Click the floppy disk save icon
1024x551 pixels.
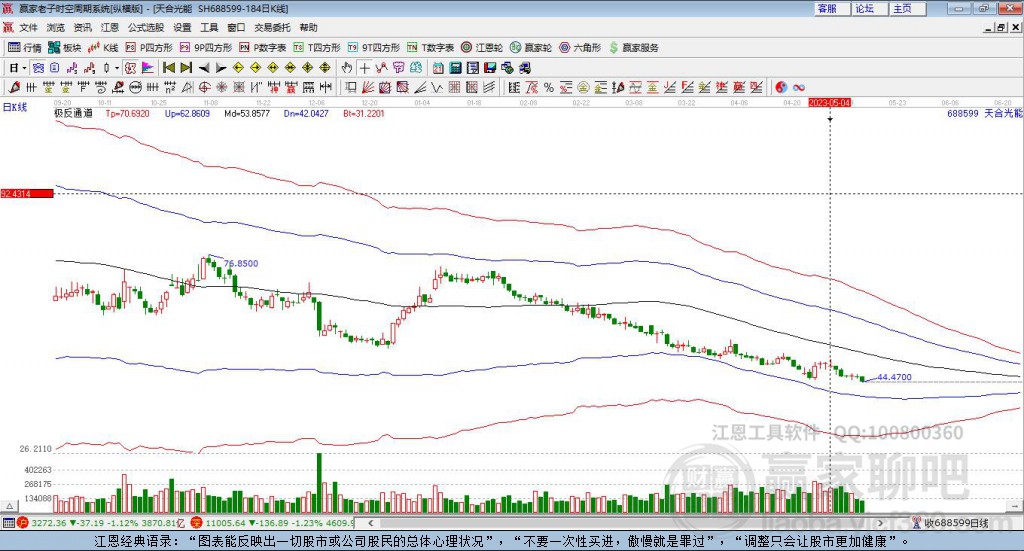coord(490,68)
